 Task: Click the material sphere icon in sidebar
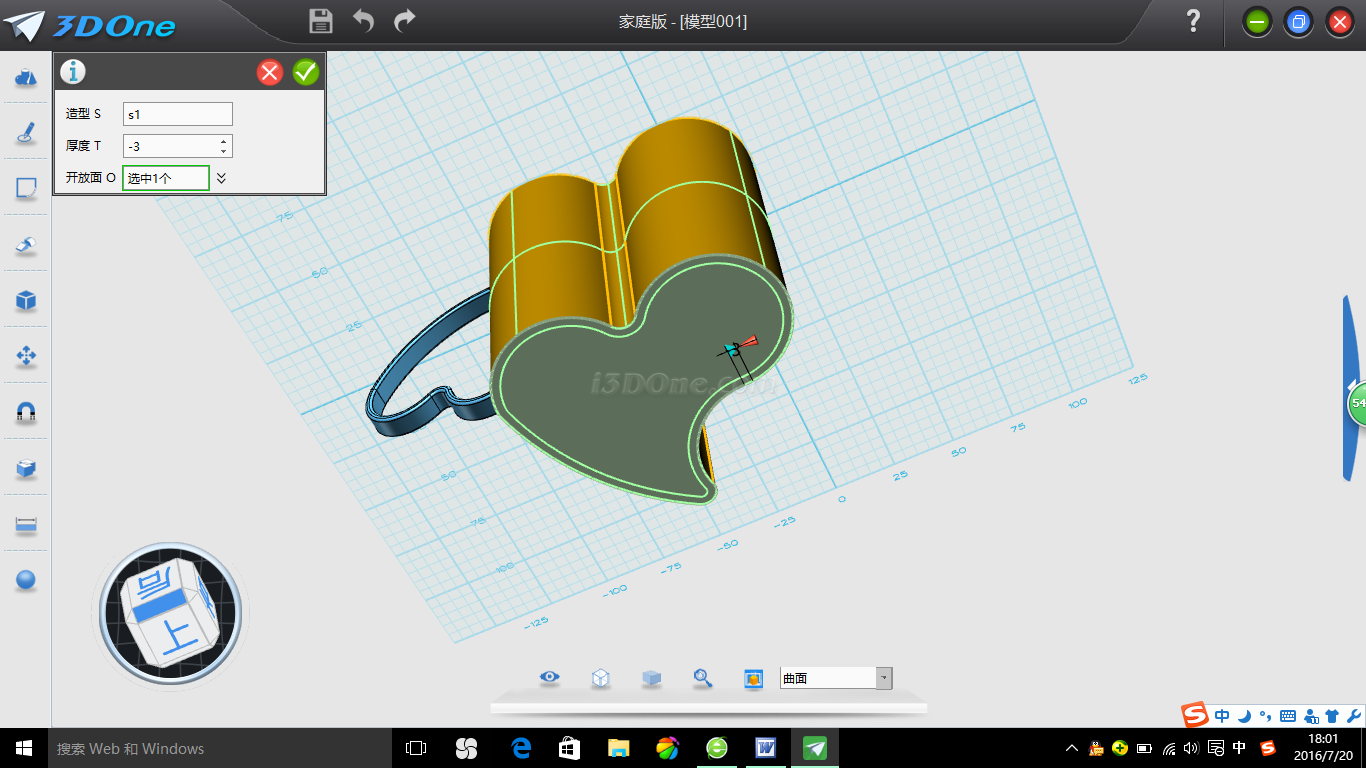(x=26, y=580)
